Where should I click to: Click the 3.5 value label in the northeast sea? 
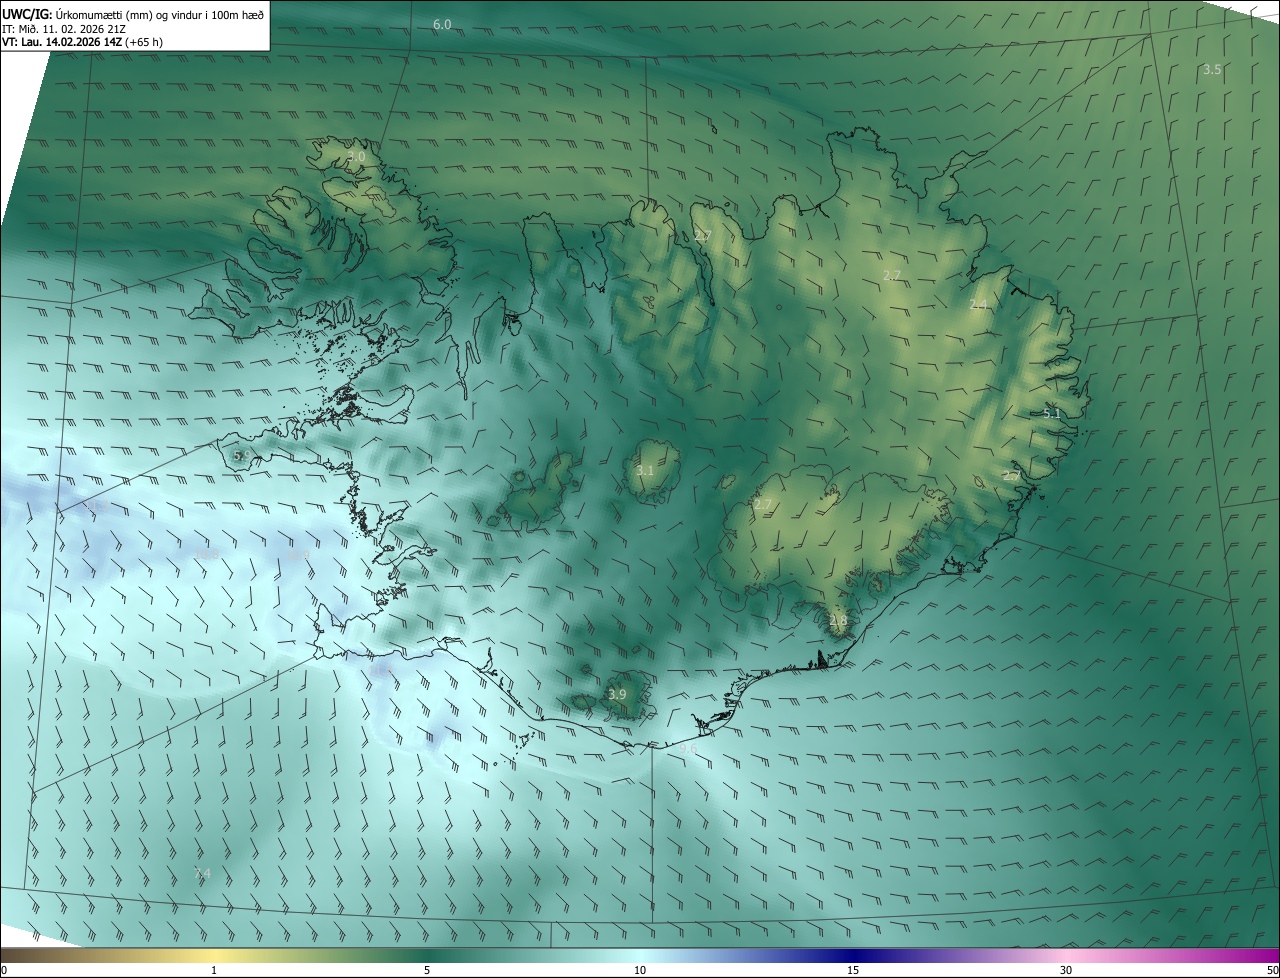tap(1212, 70)
